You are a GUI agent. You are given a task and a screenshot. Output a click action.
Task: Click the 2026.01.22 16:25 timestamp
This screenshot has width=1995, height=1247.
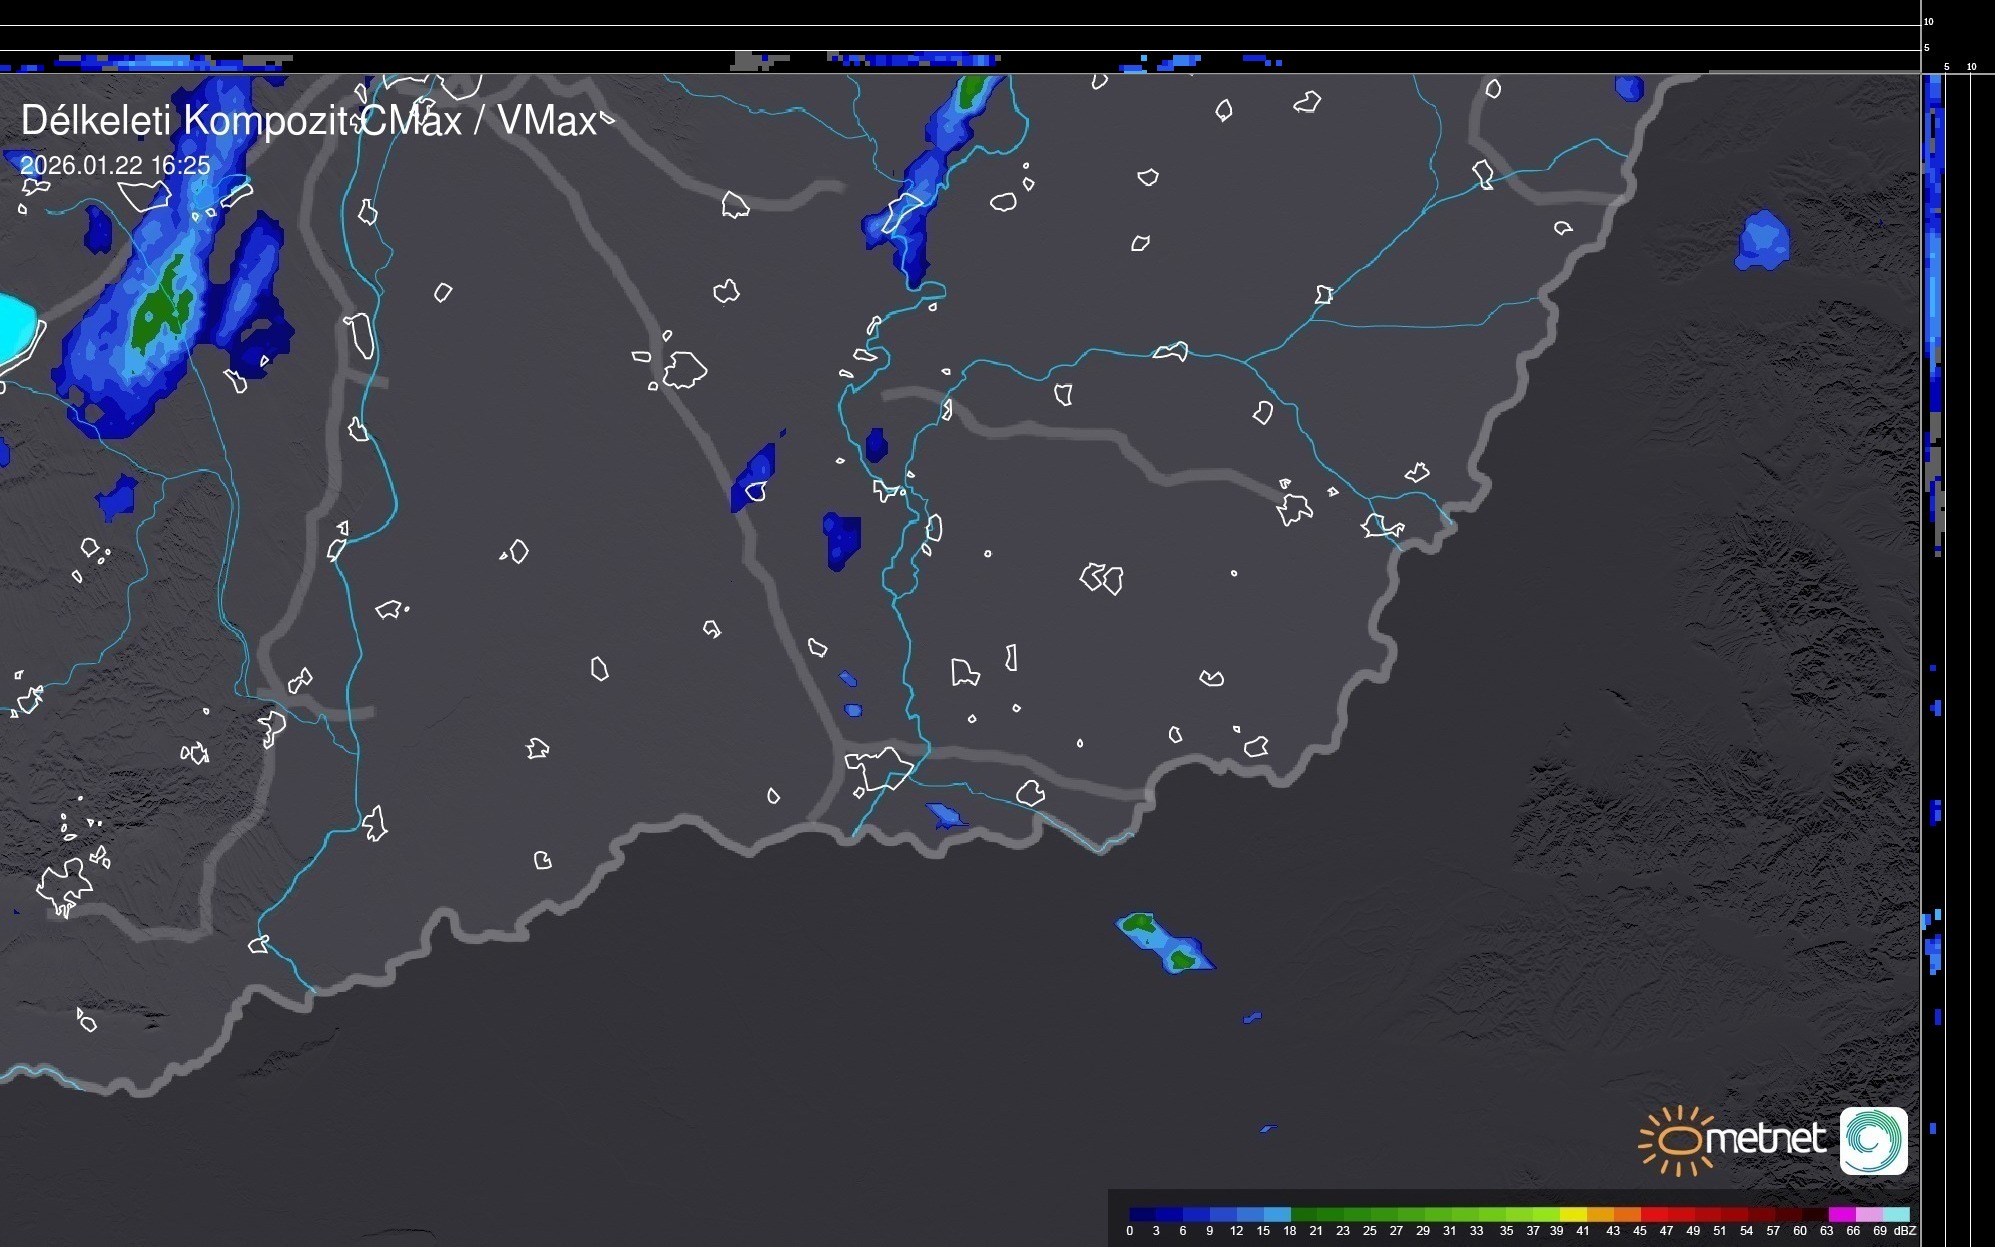pos(115,165)
